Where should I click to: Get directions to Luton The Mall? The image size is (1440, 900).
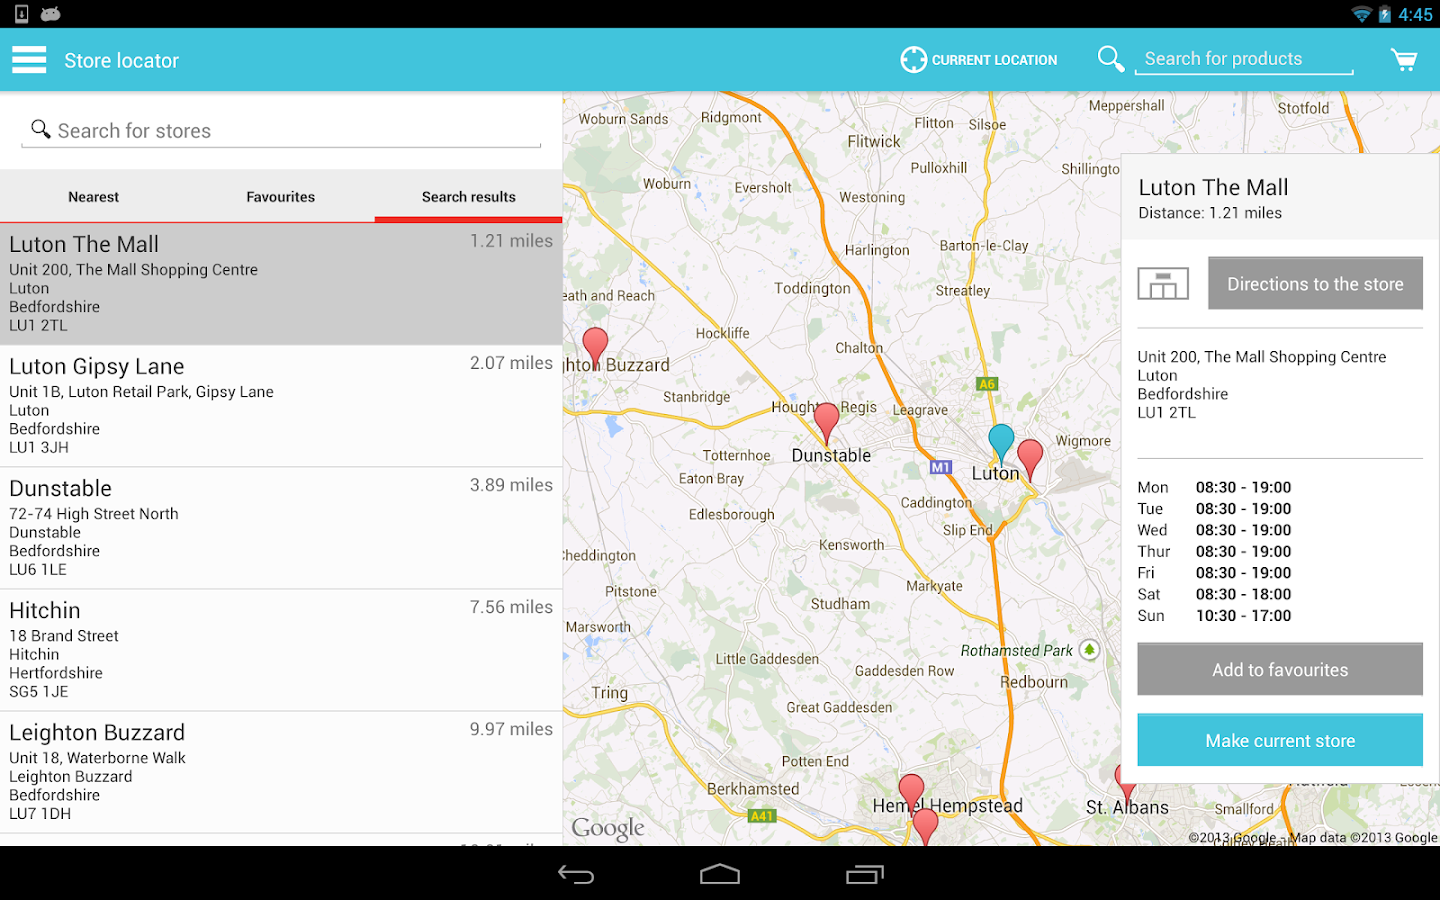[x=1314, y=283]
